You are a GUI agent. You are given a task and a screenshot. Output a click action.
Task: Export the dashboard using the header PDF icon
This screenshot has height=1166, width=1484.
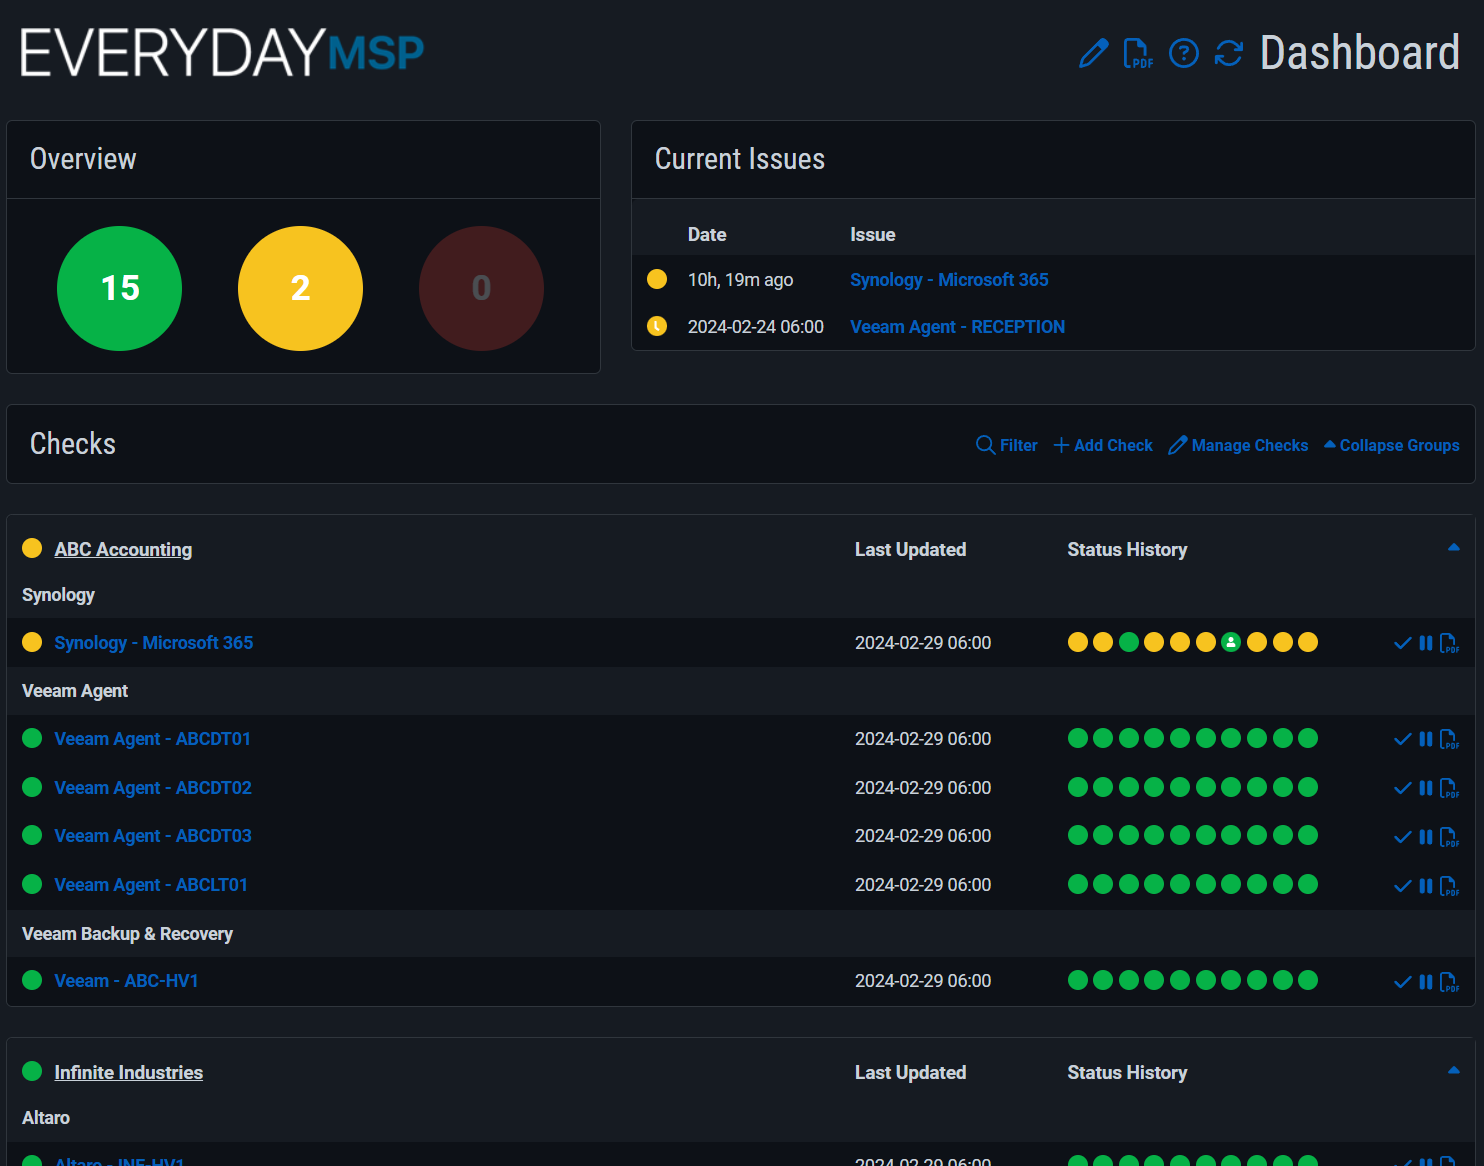tap(1138, 53)
